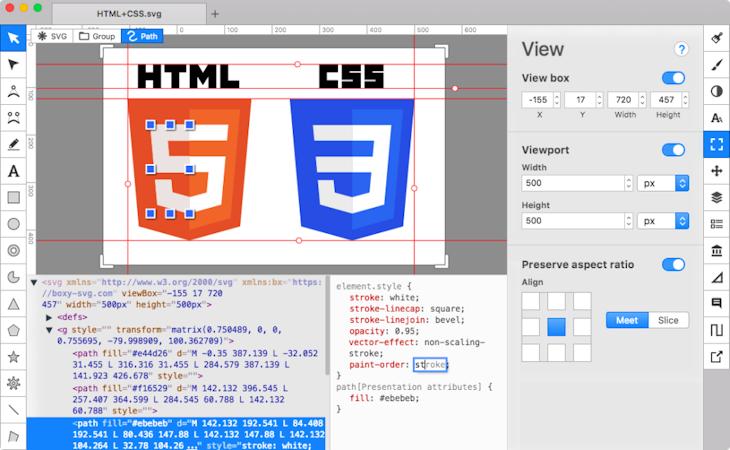Select top-left align cell

click(x=531, y=301)
